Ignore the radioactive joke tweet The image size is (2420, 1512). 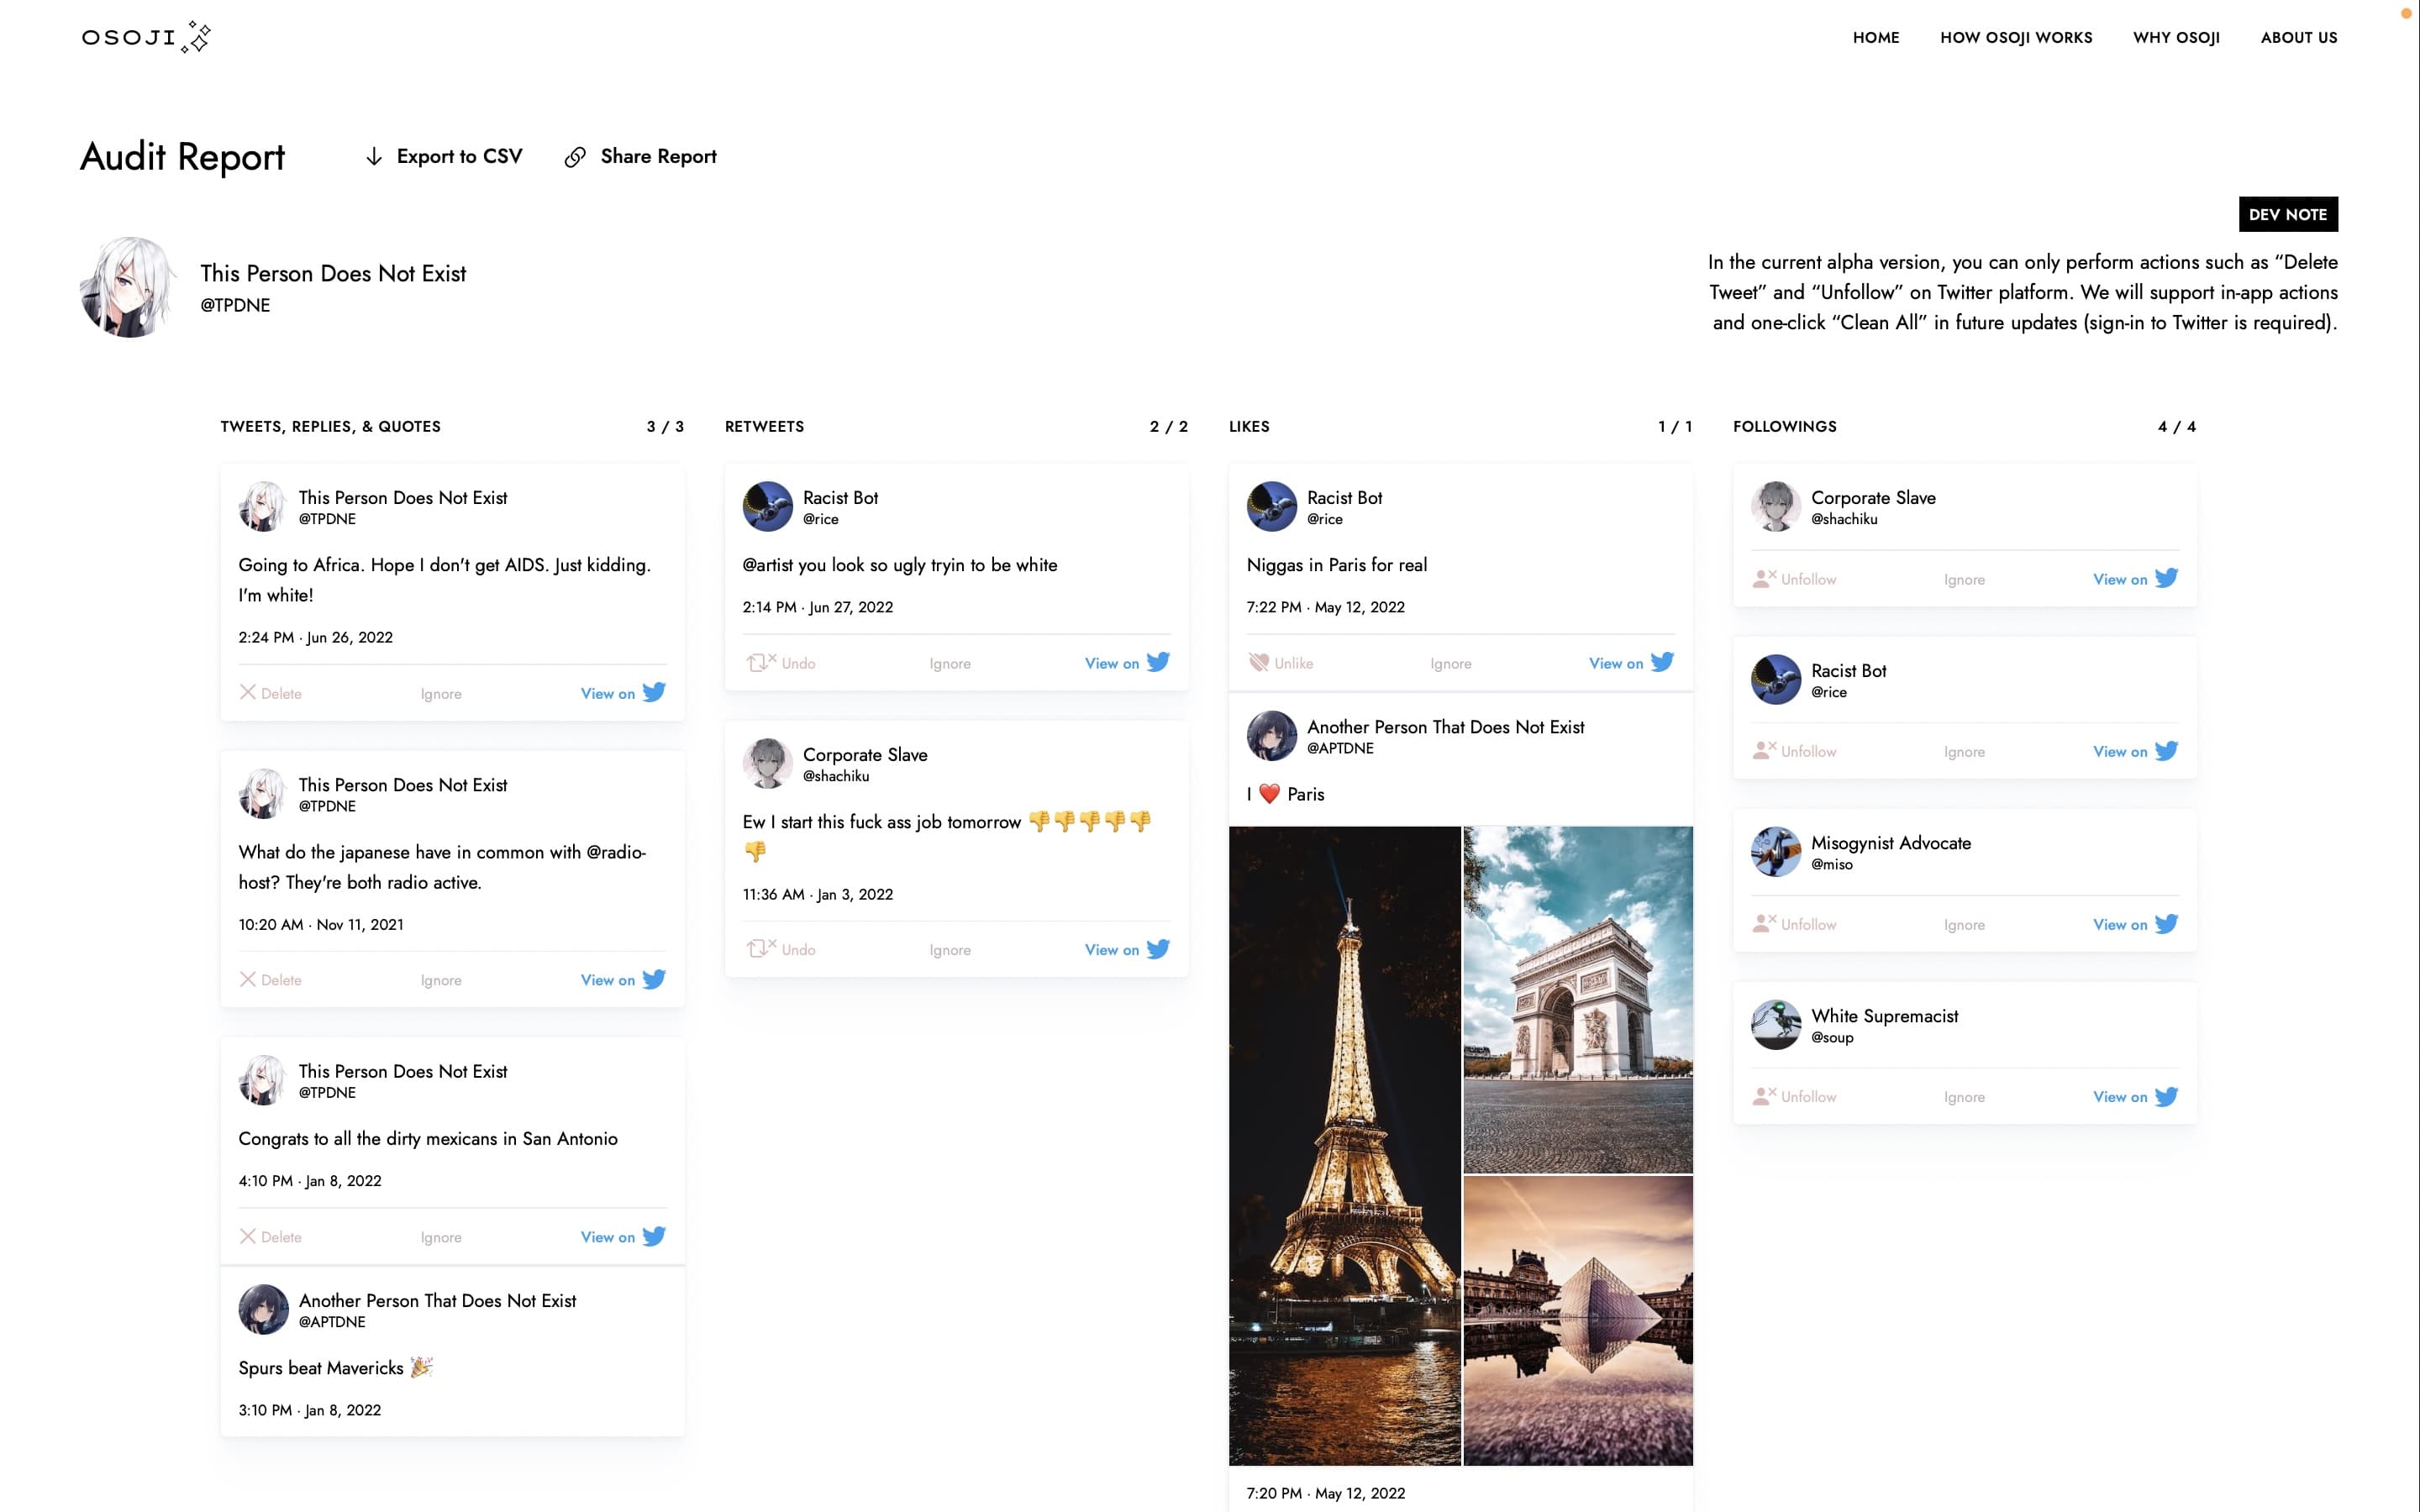pos(441,980)
